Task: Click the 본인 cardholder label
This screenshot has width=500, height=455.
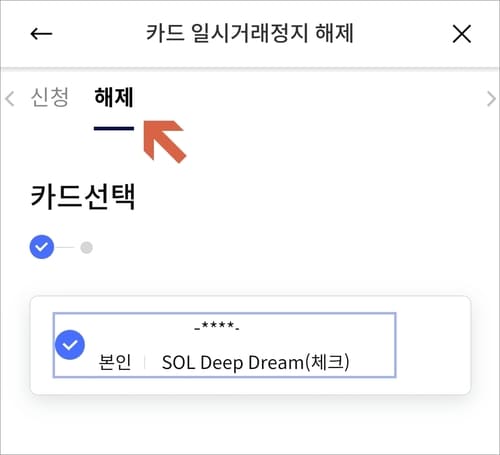Action: (115, 362)
